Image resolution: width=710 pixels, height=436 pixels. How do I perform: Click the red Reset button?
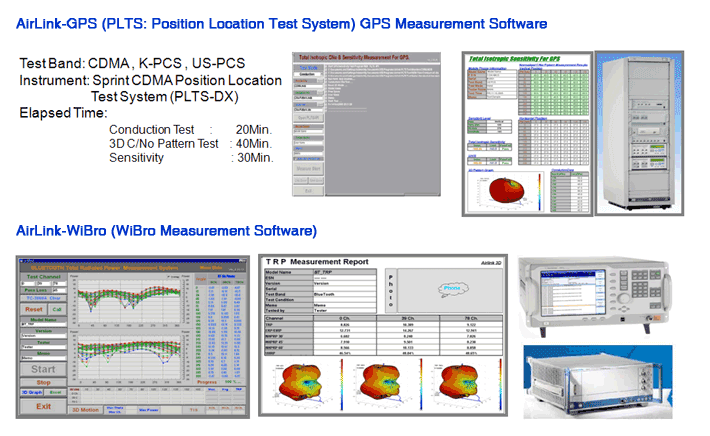click(x=34, y=309)
